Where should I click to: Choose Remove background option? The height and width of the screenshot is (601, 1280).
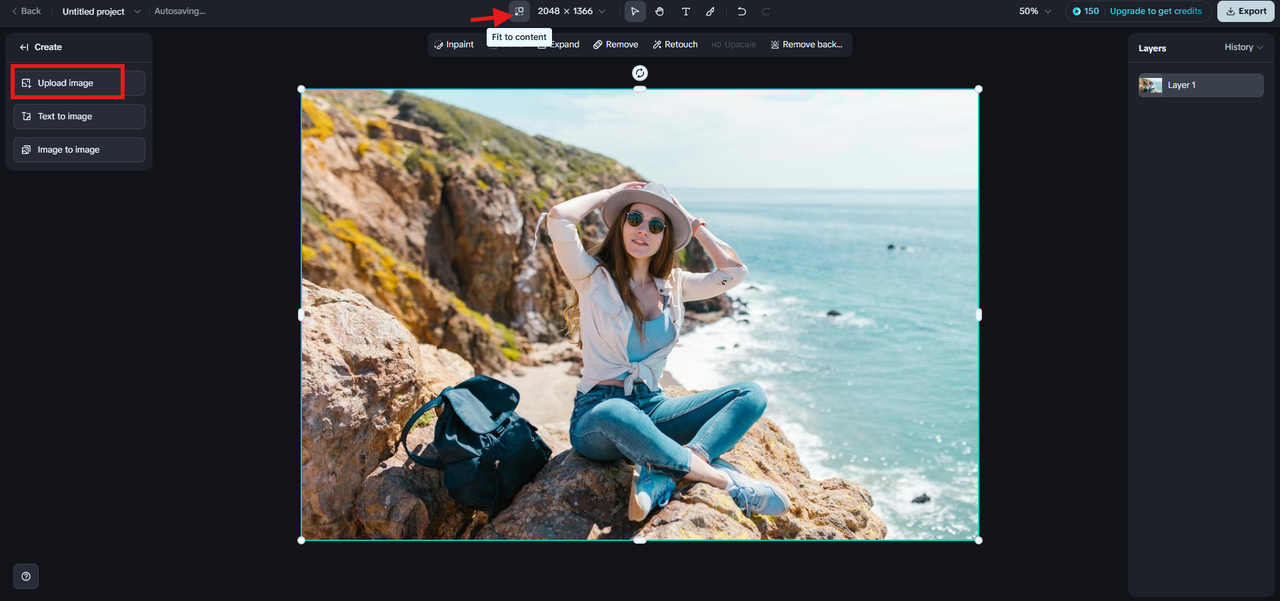pos(806,44)
